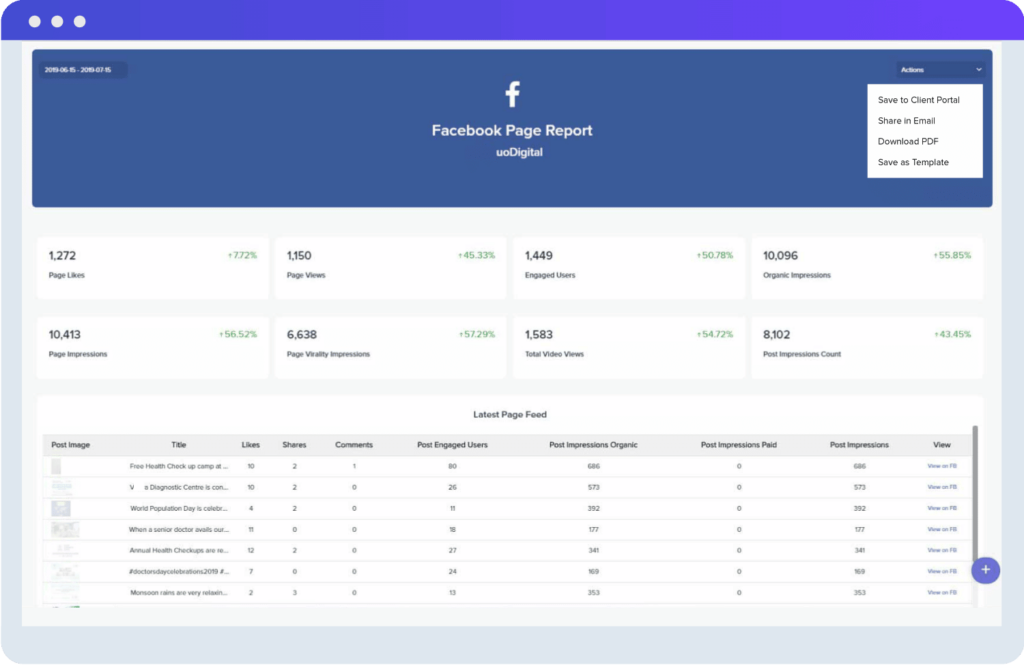Viewport: 1024px width, 665px height.
Task: Choose Download PDF from the menu
Action: click(906, 141)
